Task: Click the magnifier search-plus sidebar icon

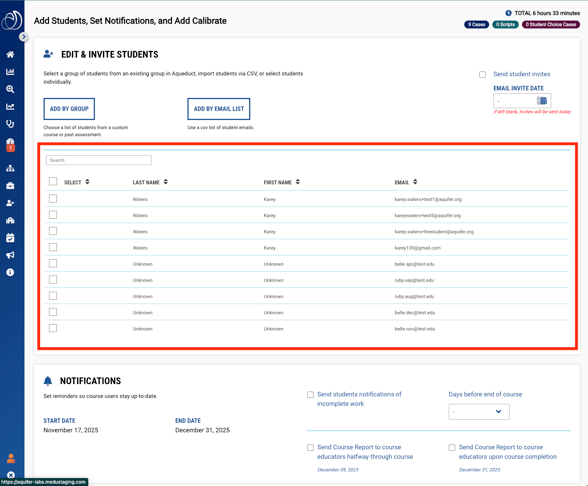Action: point(10,89)
